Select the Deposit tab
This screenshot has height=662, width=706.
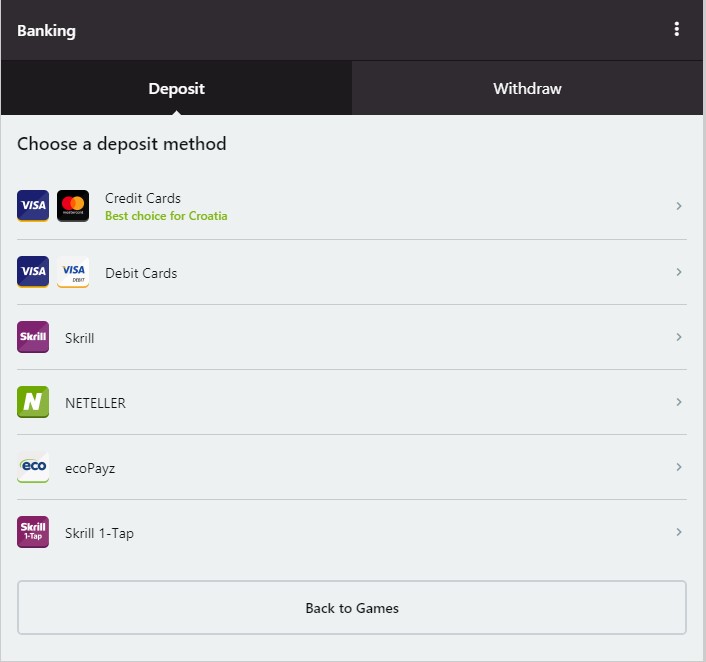(176, 88)
